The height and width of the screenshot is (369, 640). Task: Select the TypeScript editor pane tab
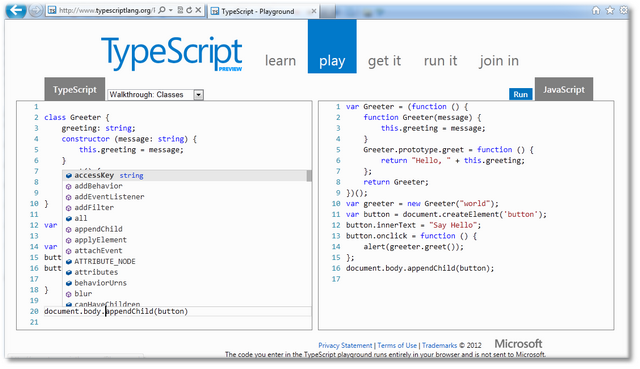75,89
